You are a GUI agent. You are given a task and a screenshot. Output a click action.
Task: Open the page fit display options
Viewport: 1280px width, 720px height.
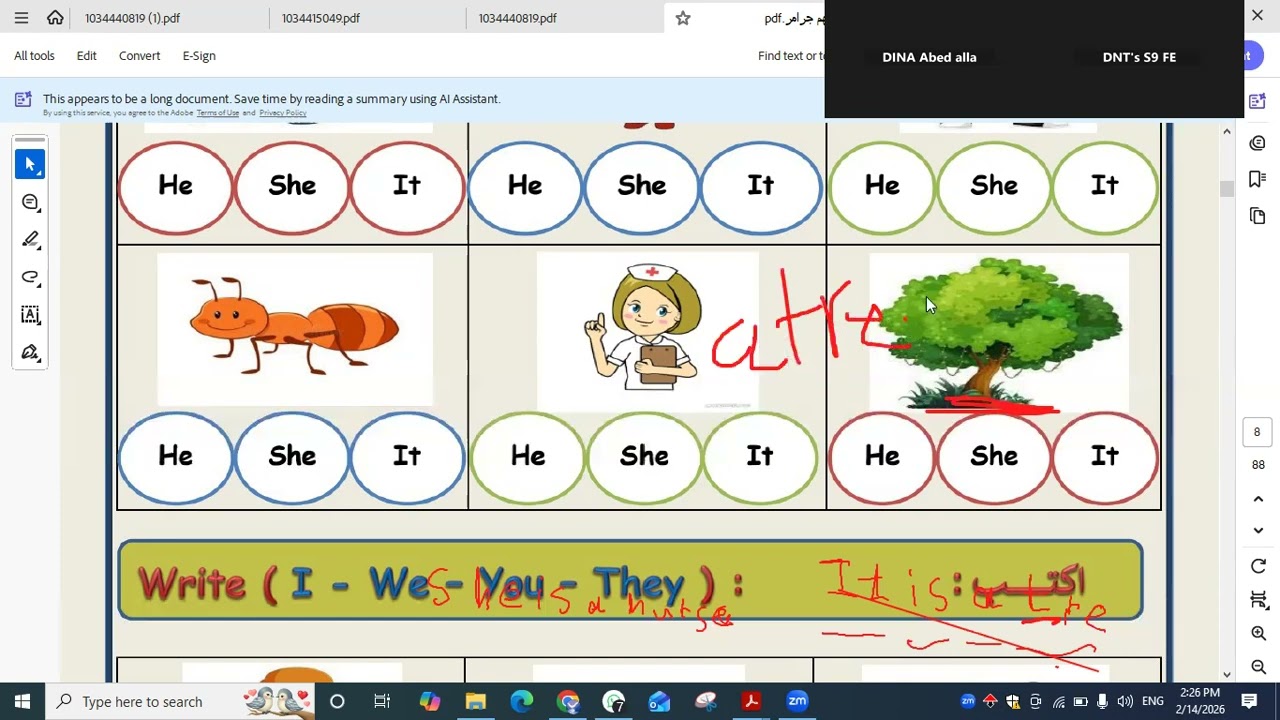coord(1258,600)
